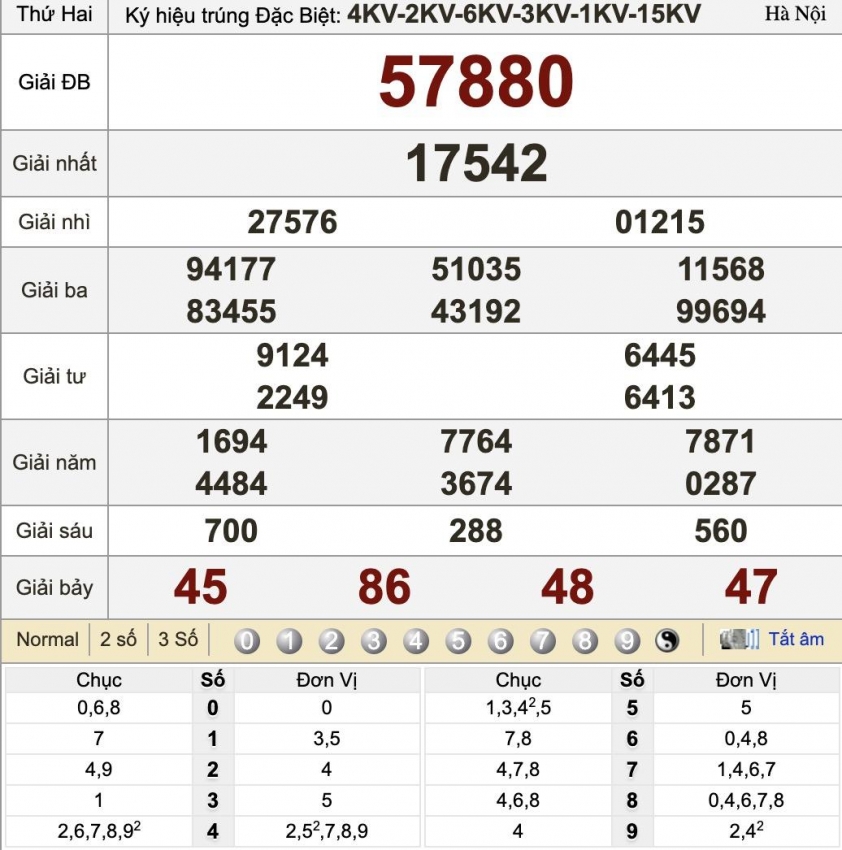Viewport: 842px width, 850px height.
Task: Select ball number 6 filter
Action: coord(500,640)
